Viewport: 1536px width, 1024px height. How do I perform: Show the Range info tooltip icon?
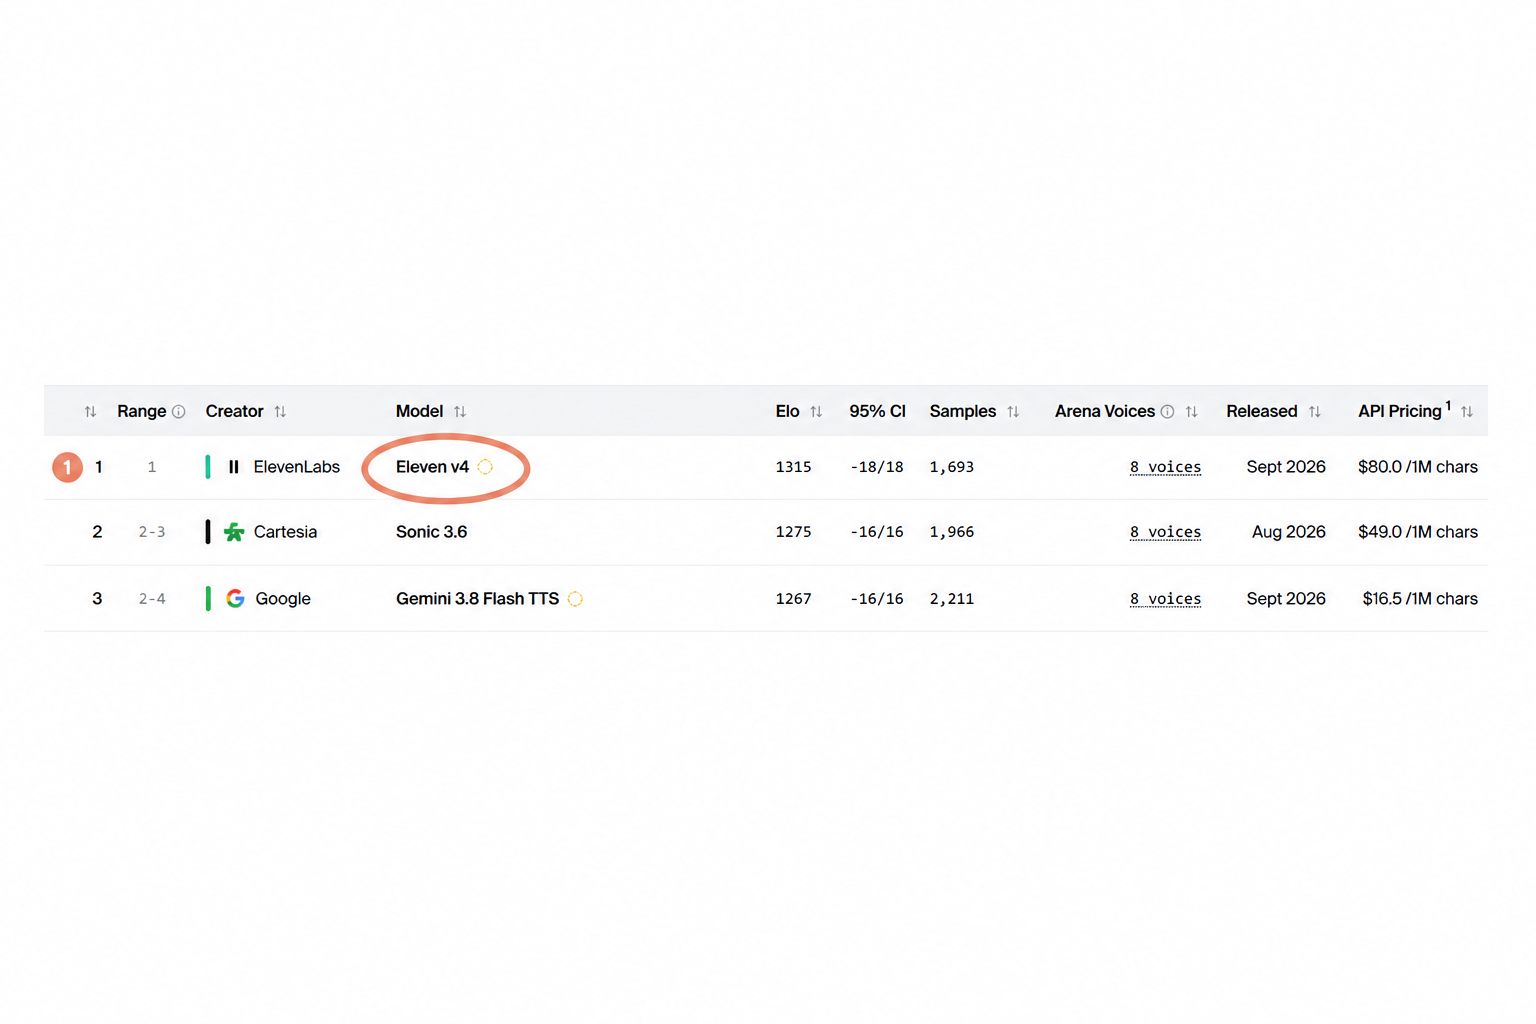[179, 412]
